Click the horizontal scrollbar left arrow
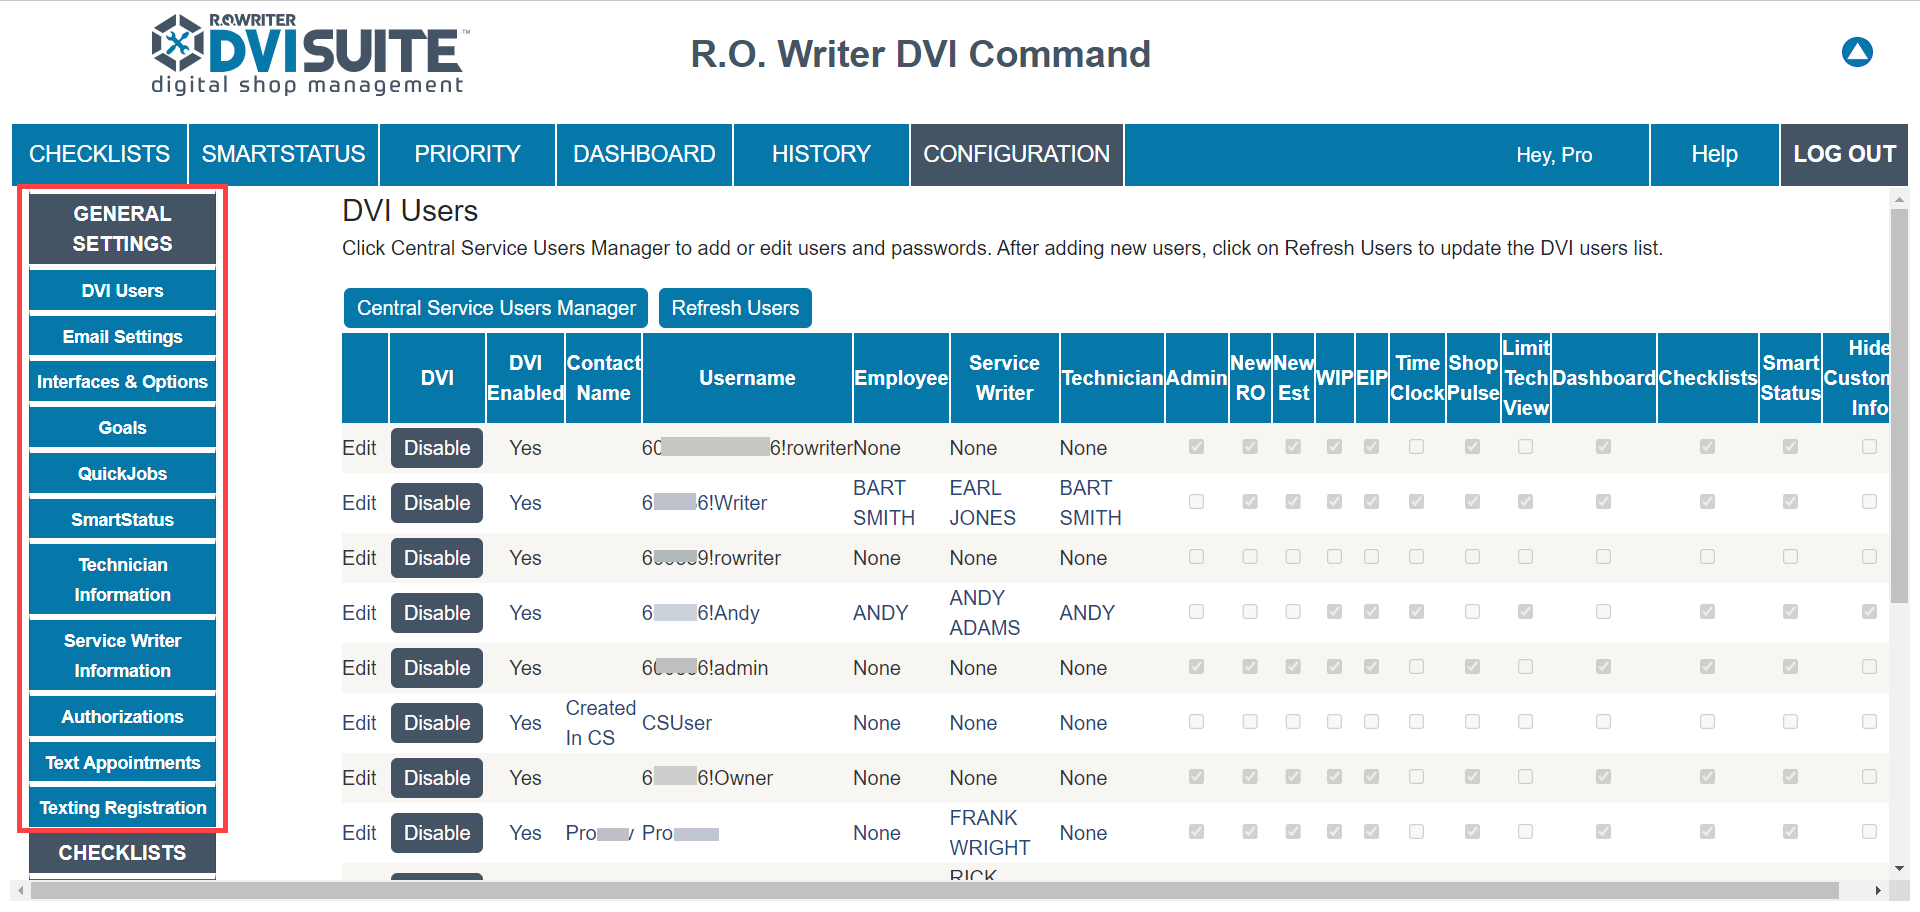 pyautogui.click(x=21, y=890)
